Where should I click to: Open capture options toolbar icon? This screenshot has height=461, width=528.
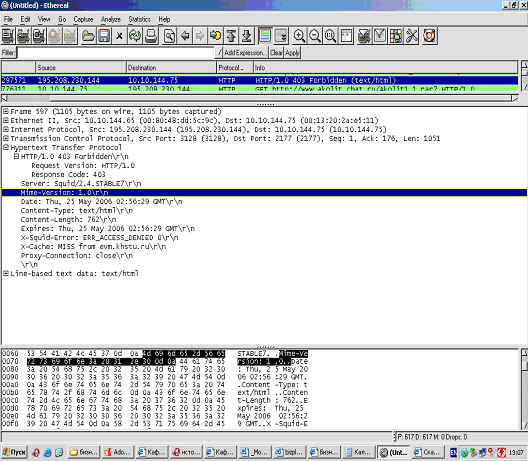point(24,36)
